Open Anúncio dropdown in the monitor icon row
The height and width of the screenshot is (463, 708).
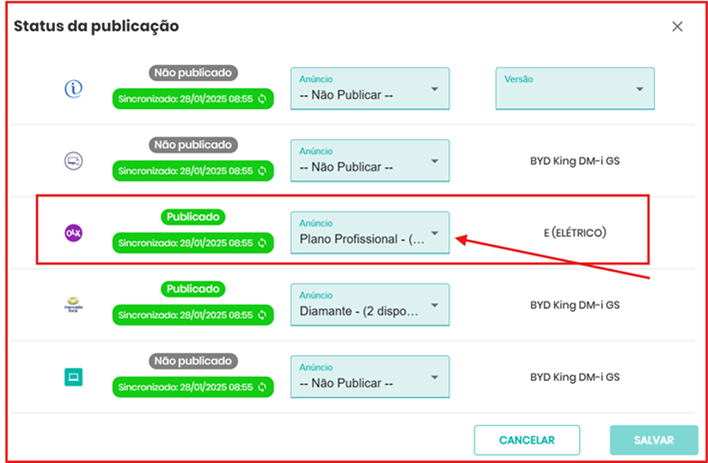point(370,161)
